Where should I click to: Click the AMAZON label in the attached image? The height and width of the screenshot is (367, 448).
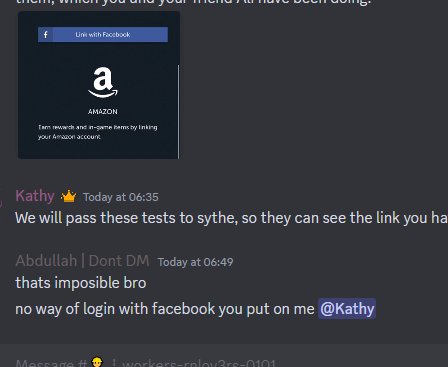pos(103,112)
